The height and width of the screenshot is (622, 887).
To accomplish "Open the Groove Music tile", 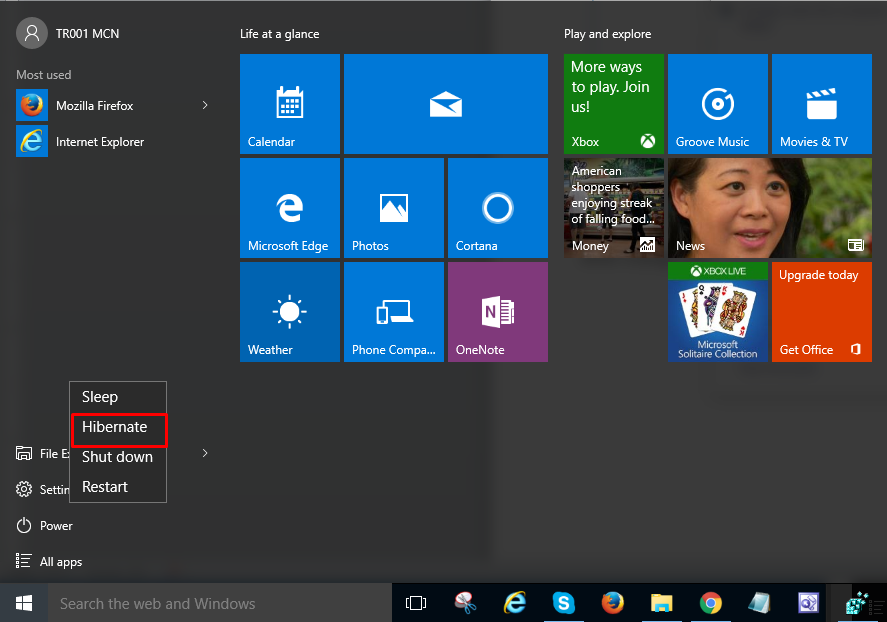I will tap(717, 104).
